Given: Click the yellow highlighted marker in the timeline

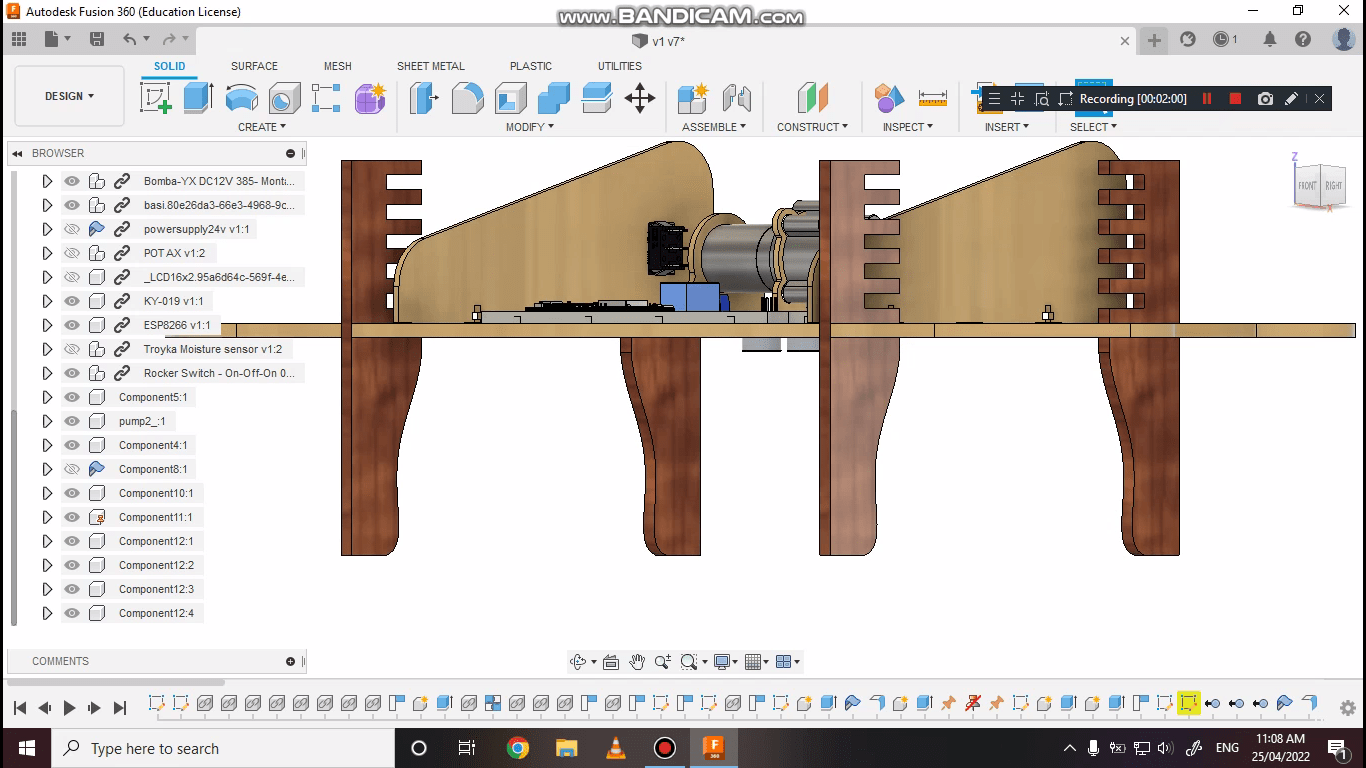Looking at the screenshot, I should pos(1189,703).
